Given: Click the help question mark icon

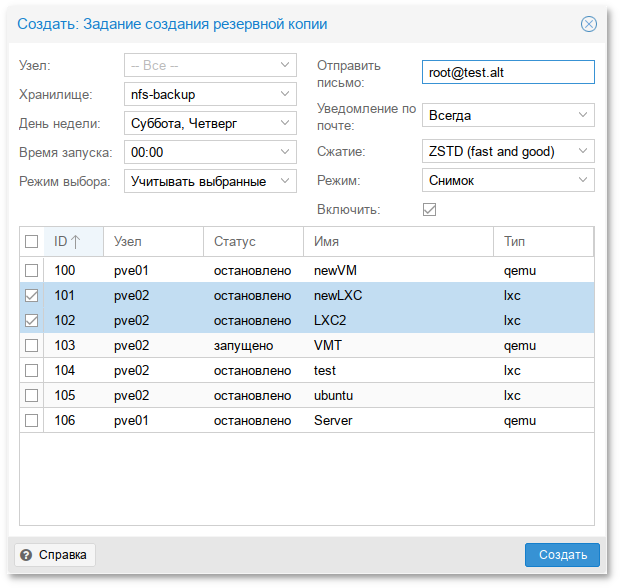Looking at the screenshot, I should tap(26, 555).
